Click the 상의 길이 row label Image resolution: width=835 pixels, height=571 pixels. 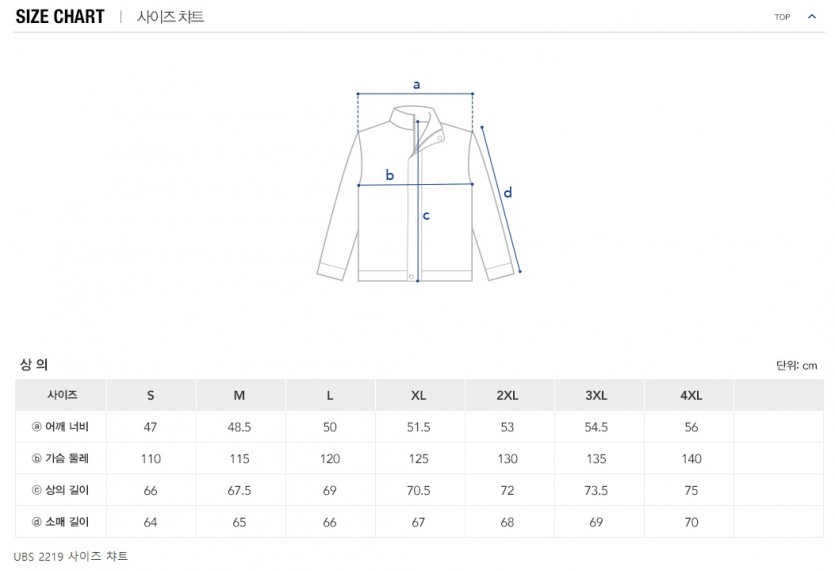pos(61,490)
